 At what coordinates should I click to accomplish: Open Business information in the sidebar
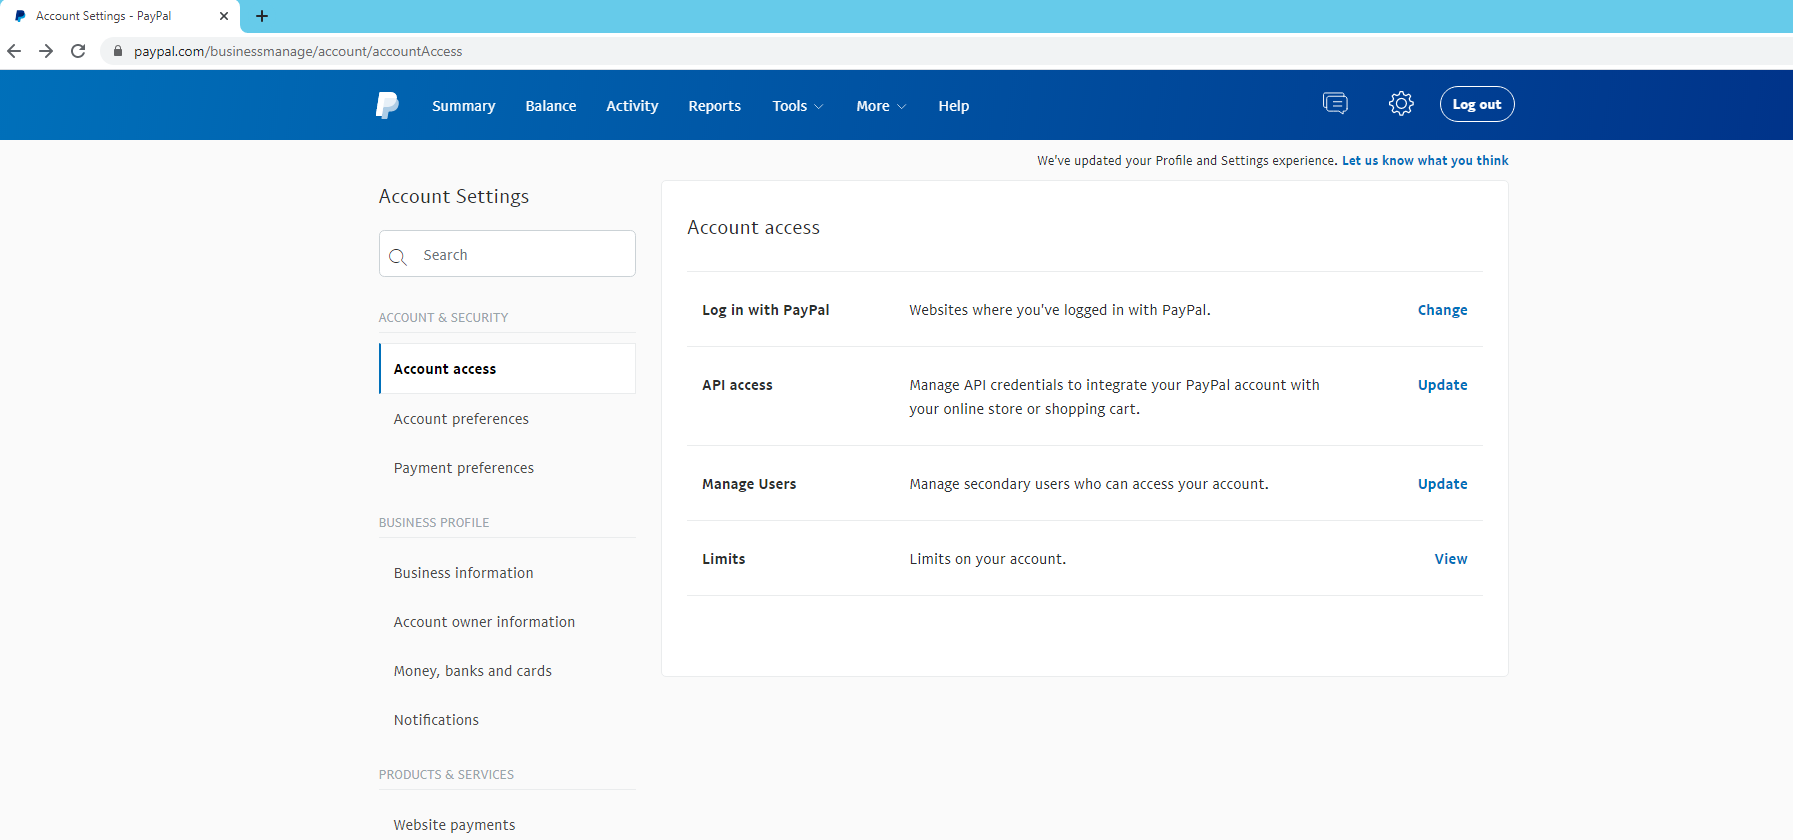coord(464,573)
